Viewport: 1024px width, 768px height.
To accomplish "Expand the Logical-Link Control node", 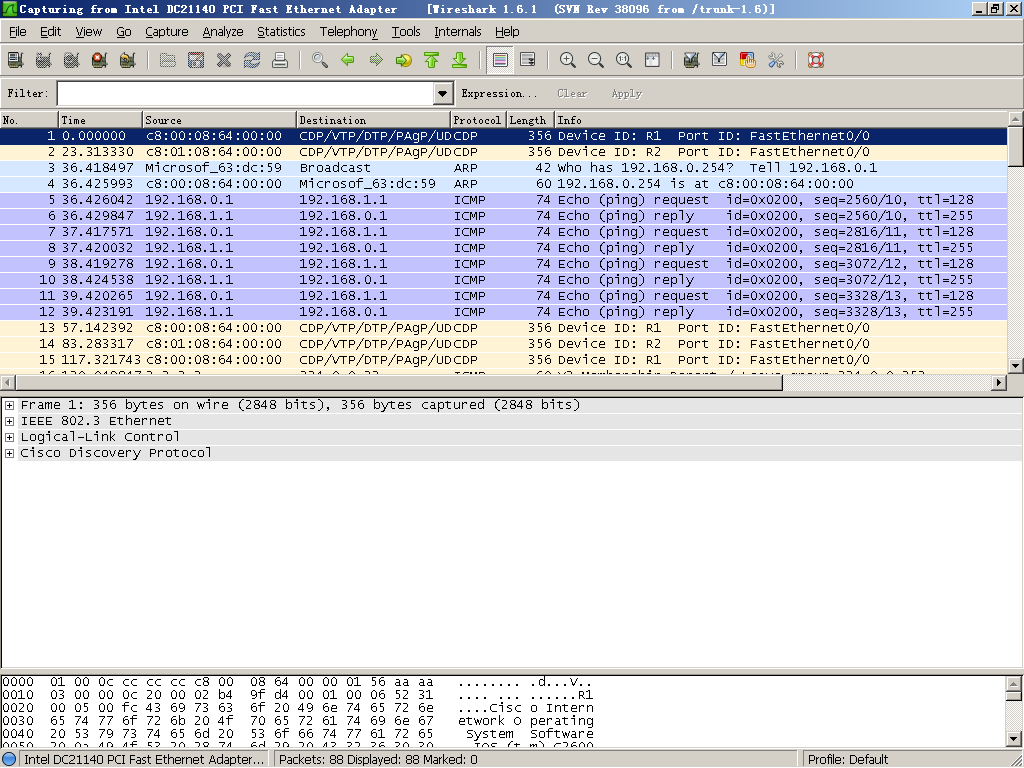I will pos(9,437).
